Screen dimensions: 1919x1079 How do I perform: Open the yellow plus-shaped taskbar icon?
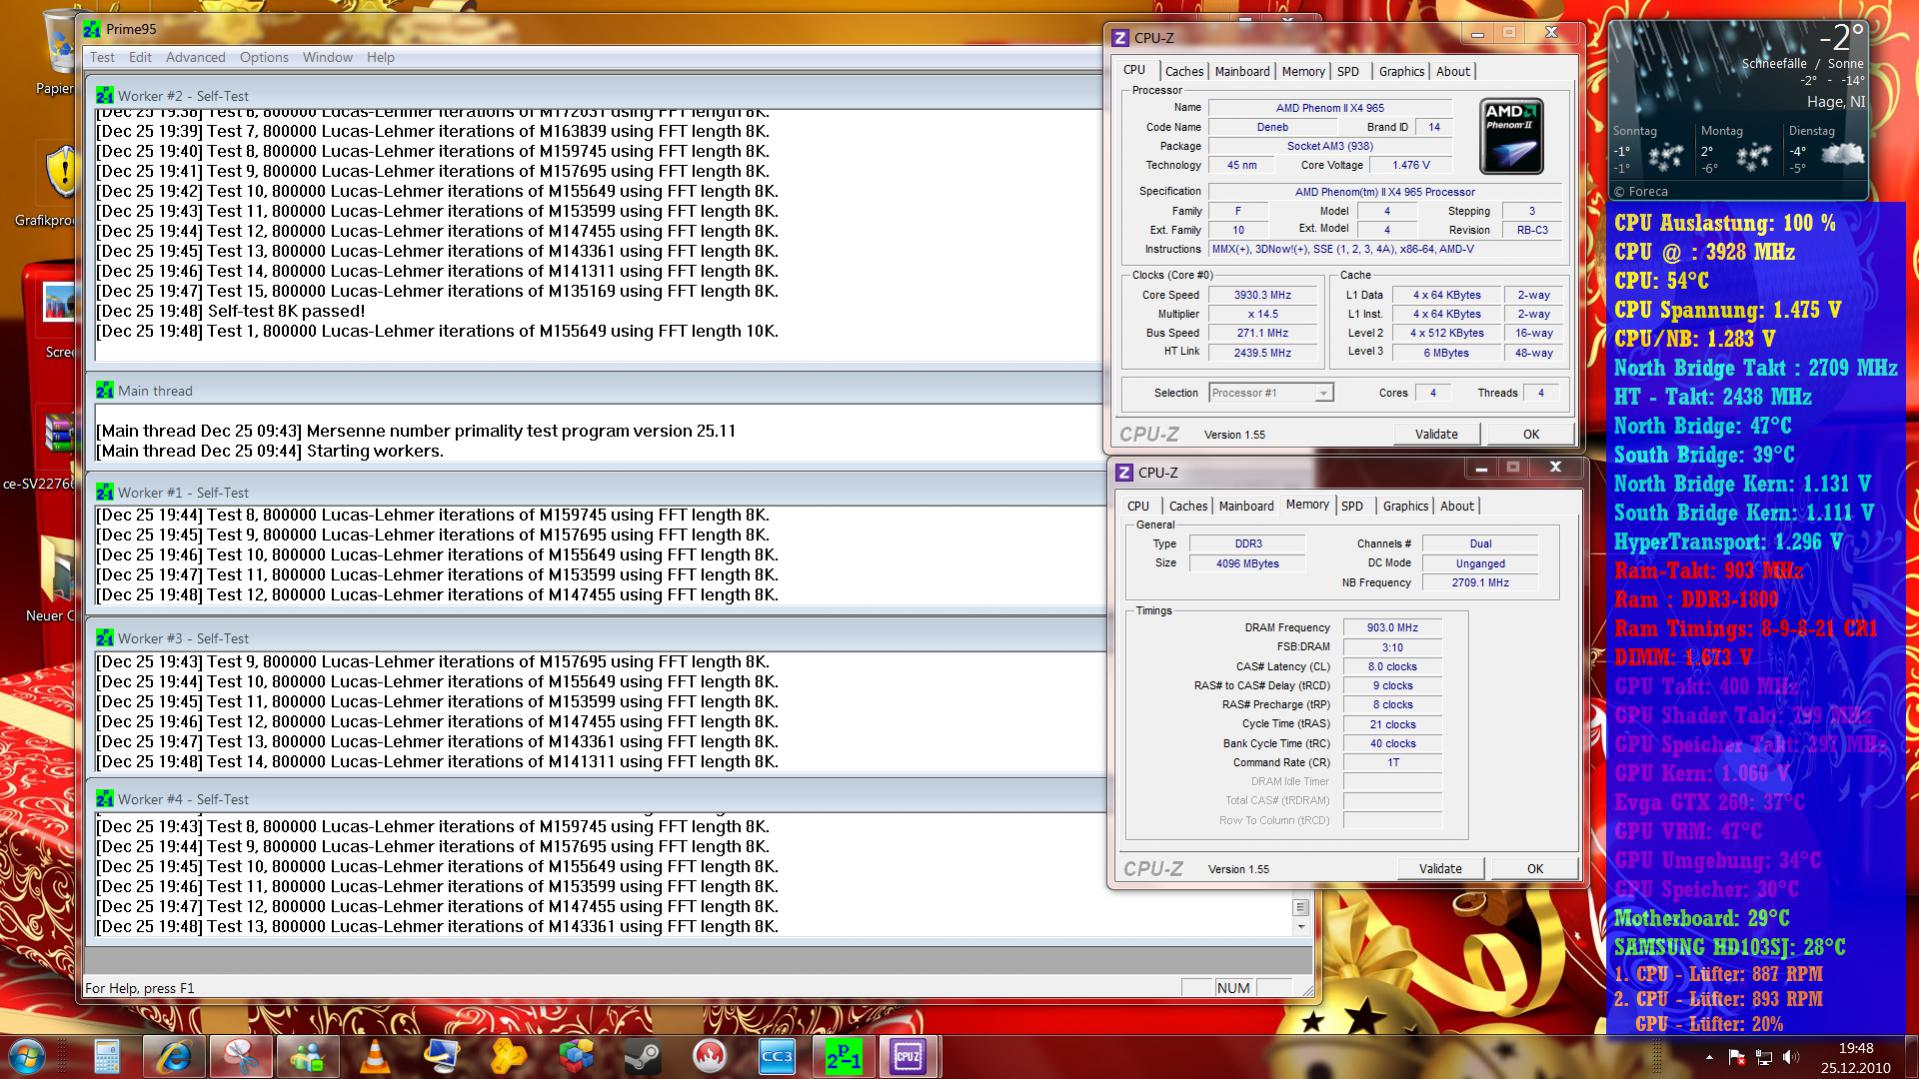click(509, 1056)
